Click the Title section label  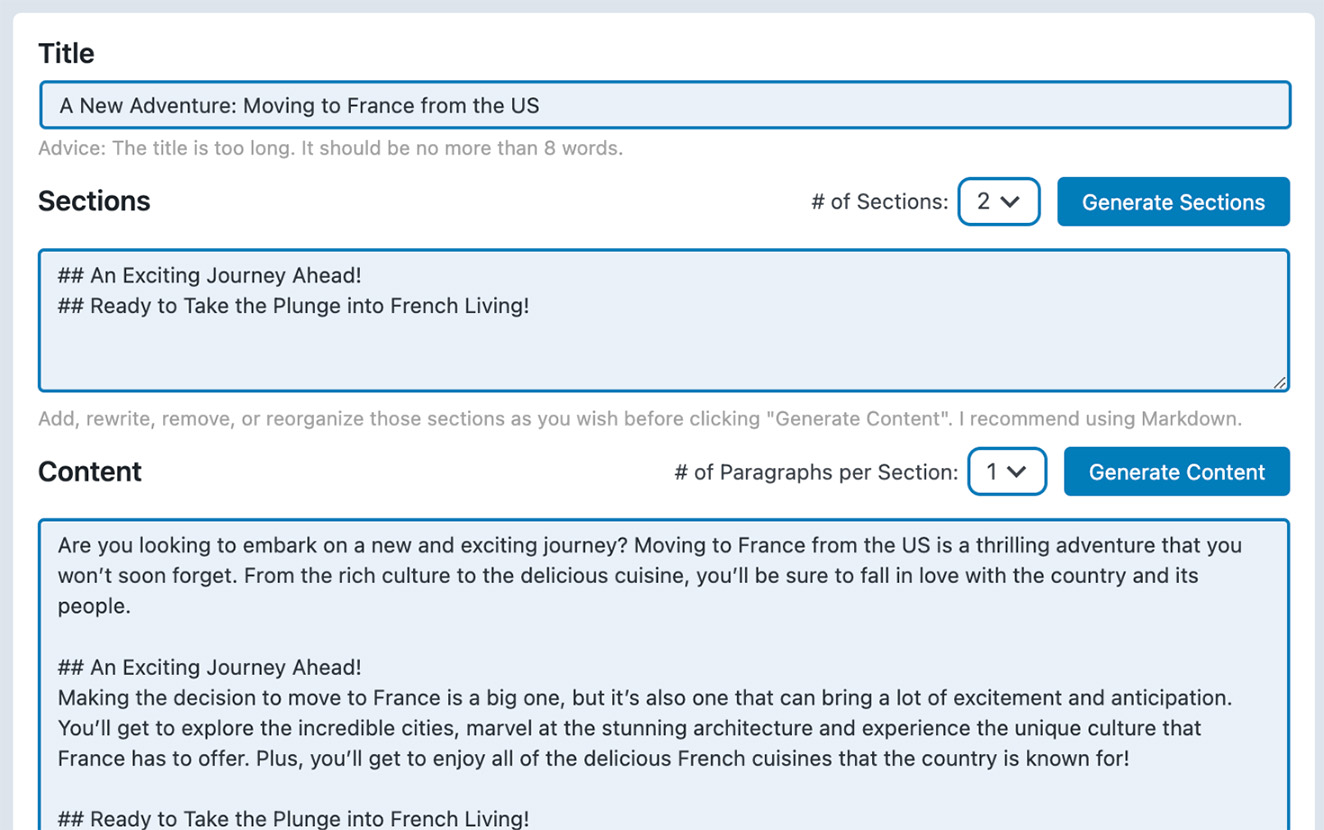66,53
